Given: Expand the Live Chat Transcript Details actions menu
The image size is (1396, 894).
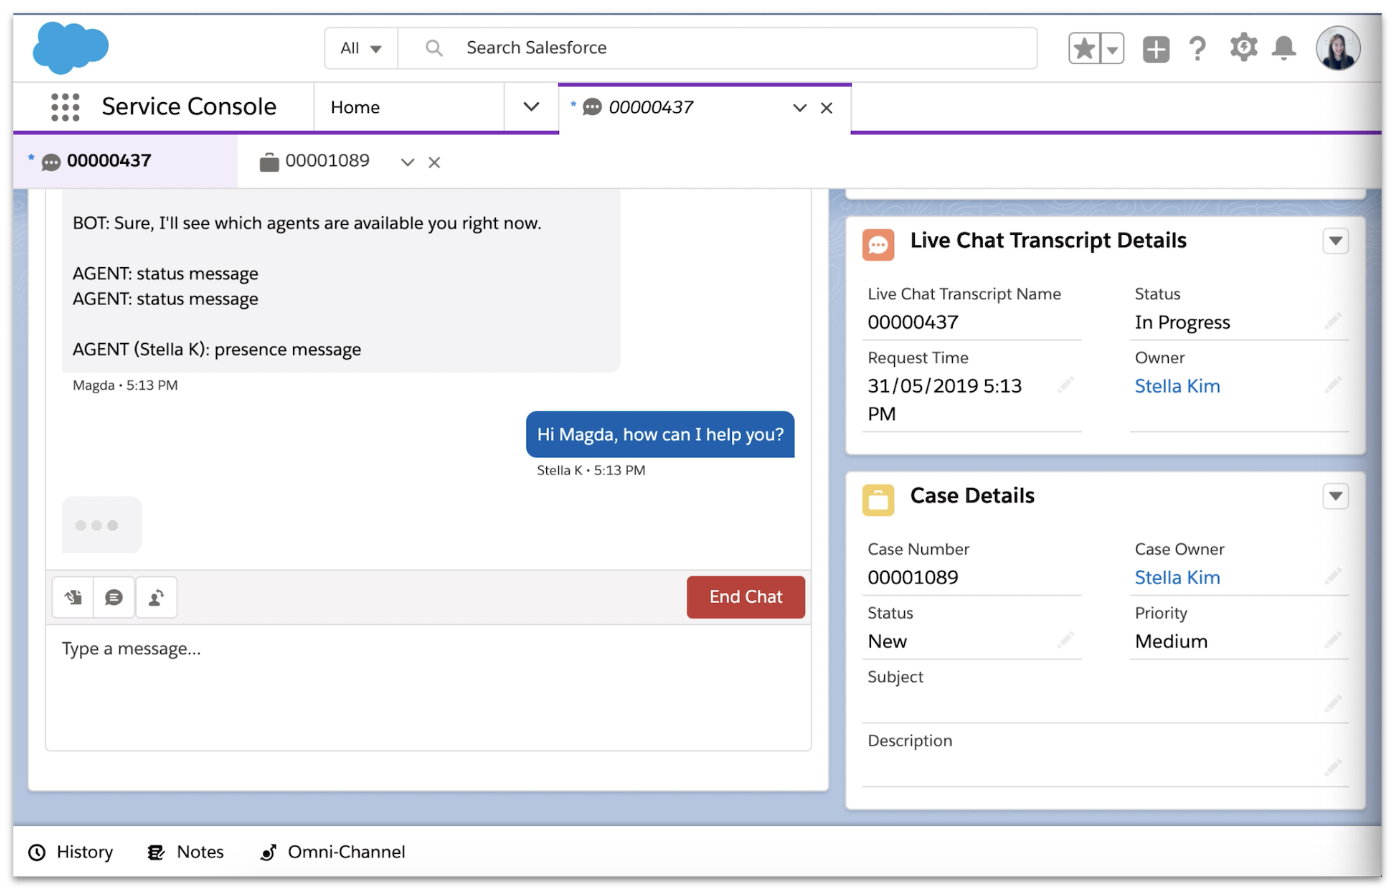Looking at the screenshot, I should [x=1335, y=240].
